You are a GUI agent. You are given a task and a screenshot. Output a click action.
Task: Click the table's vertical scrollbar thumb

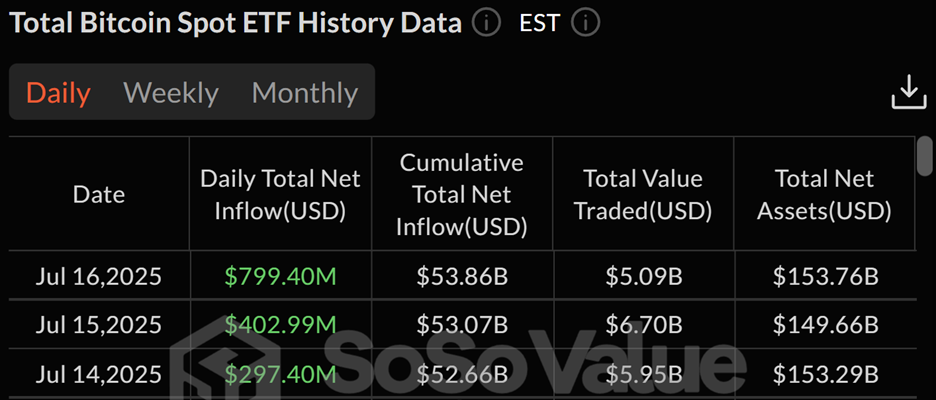925,155
